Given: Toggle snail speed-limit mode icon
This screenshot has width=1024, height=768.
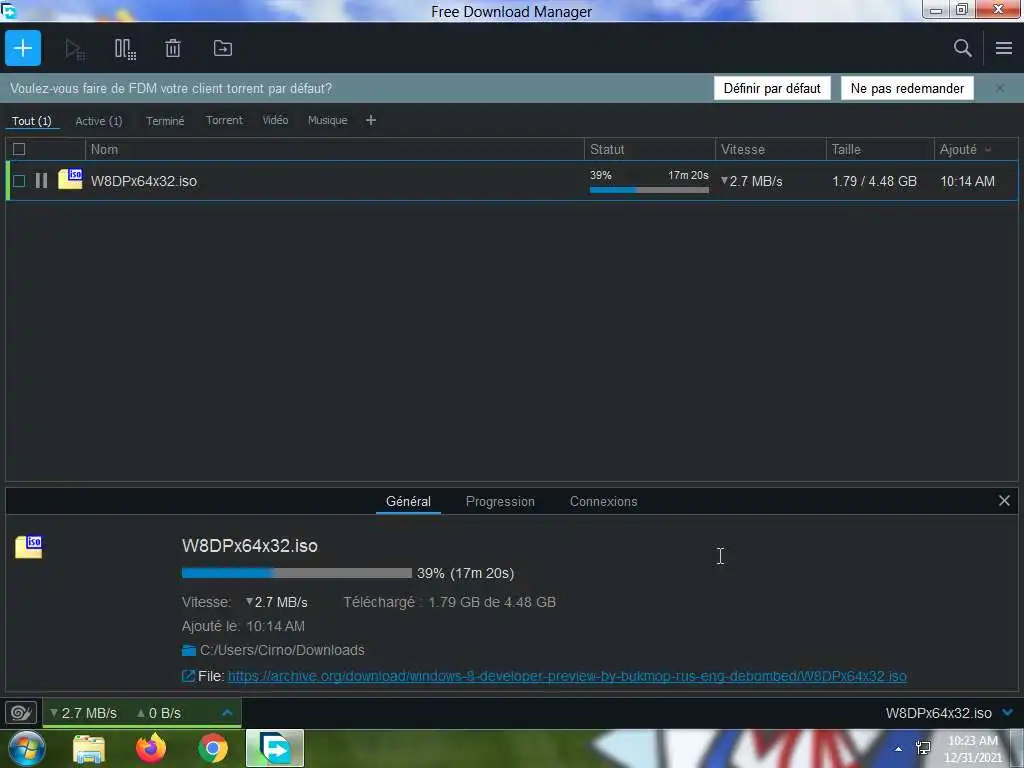Looking at the screenshot, I should coord(21,712).
